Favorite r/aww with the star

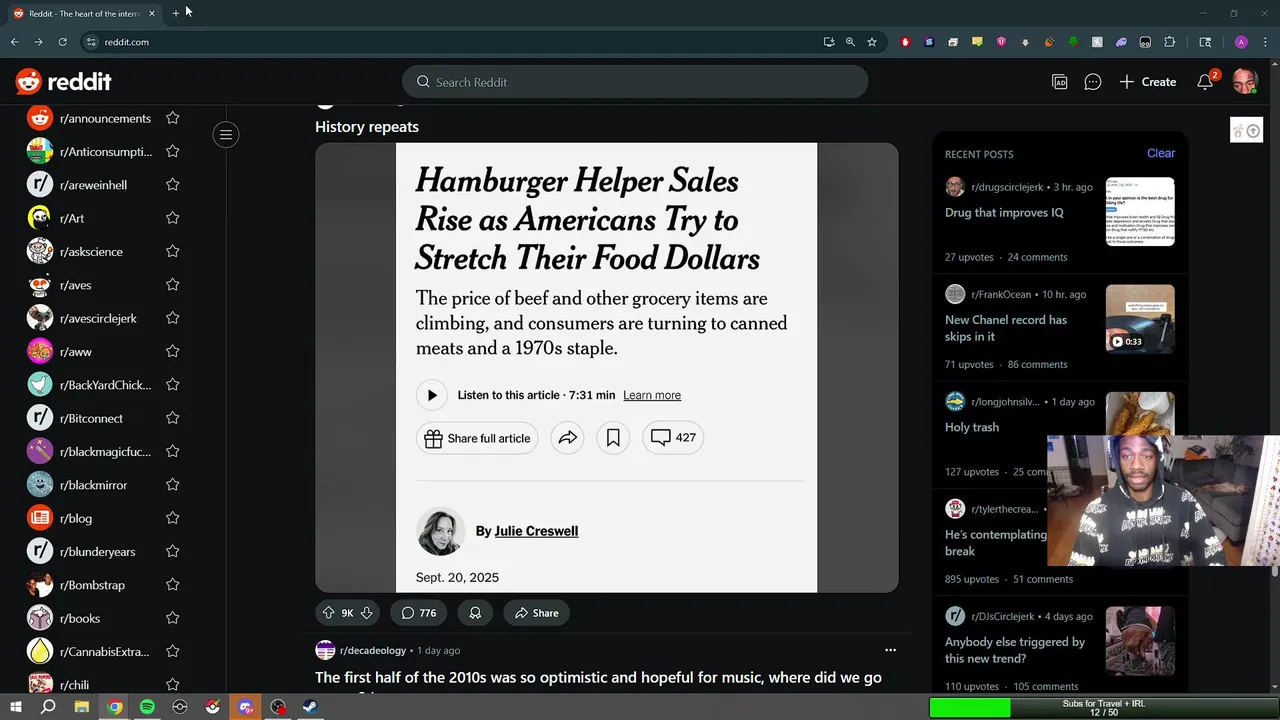tap(172, 351)
